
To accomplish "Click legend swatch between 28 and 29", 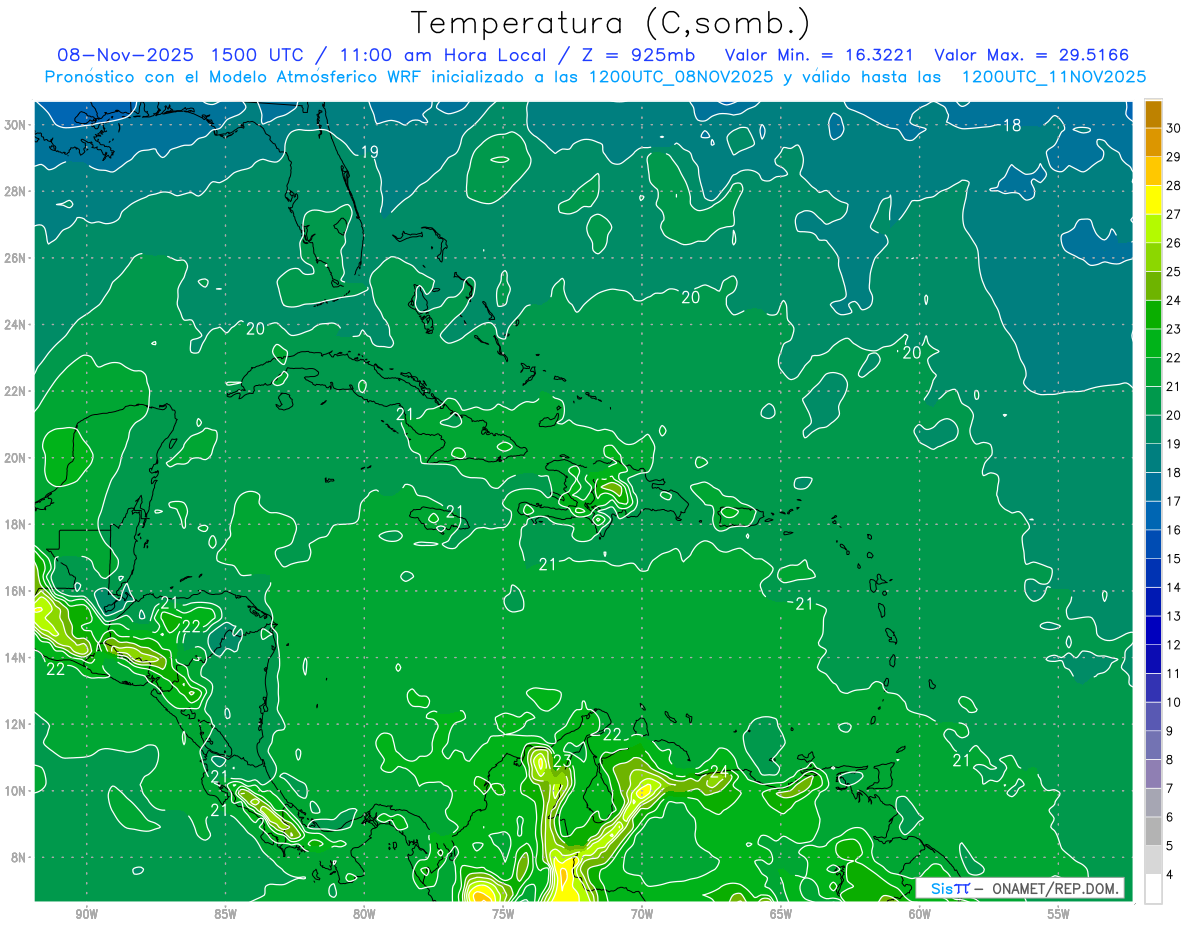I will pos(1153,171).
